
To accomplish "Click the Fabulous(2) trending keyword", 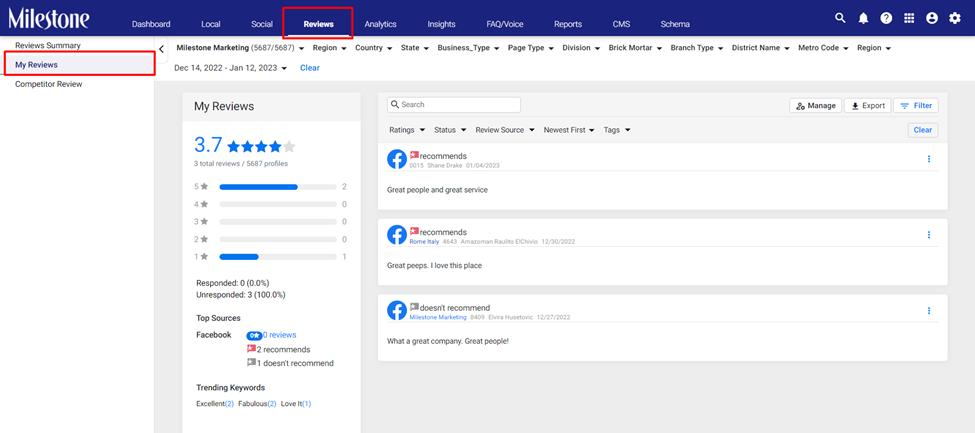I will click(257, 404).
